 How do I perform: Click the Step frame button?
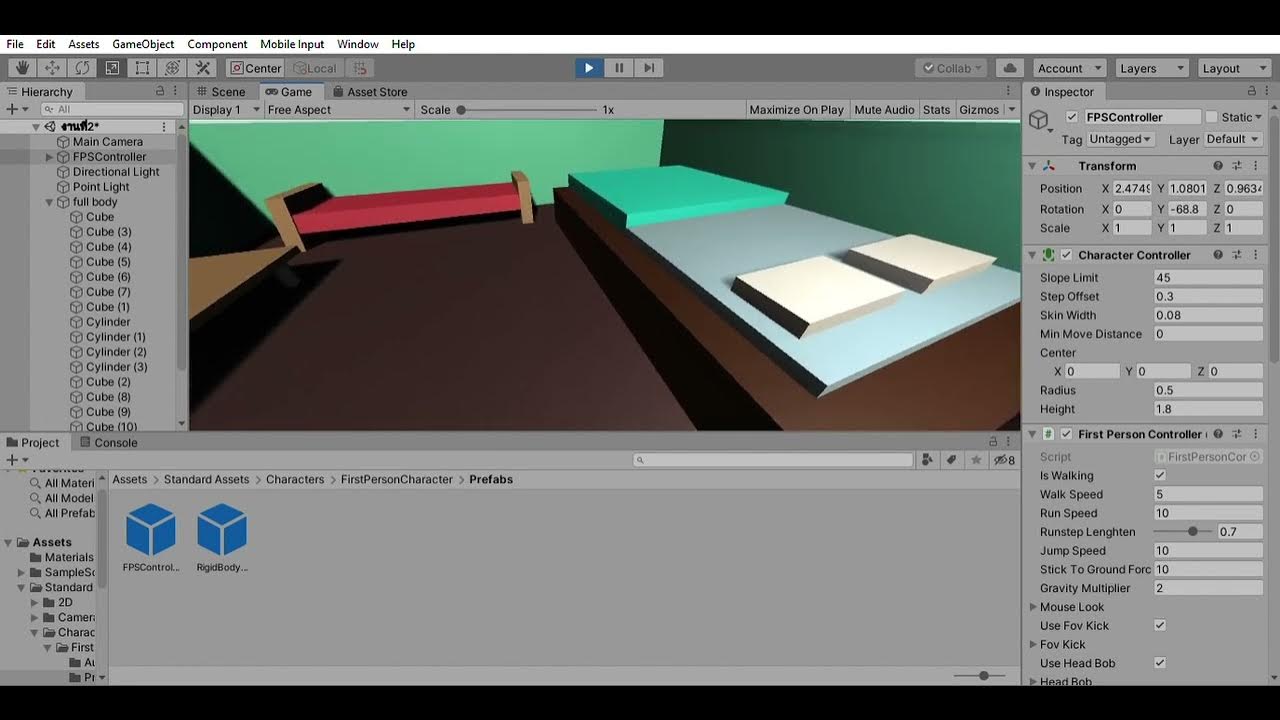pyautogui.click(x=649, y=68)
